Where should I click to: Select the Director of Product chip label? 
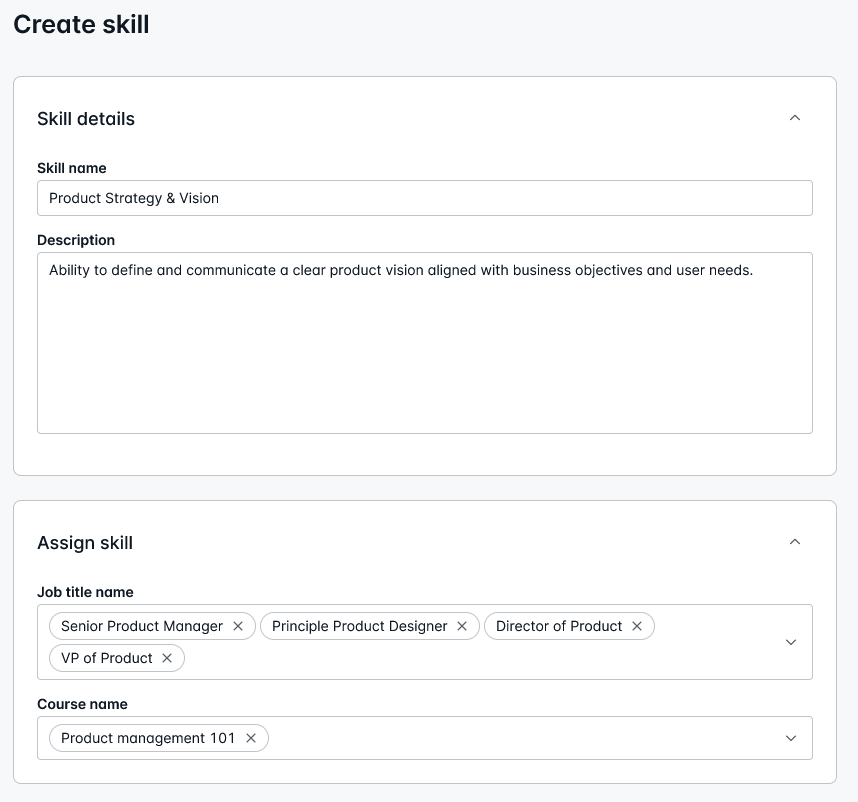[x=559, y=626]
